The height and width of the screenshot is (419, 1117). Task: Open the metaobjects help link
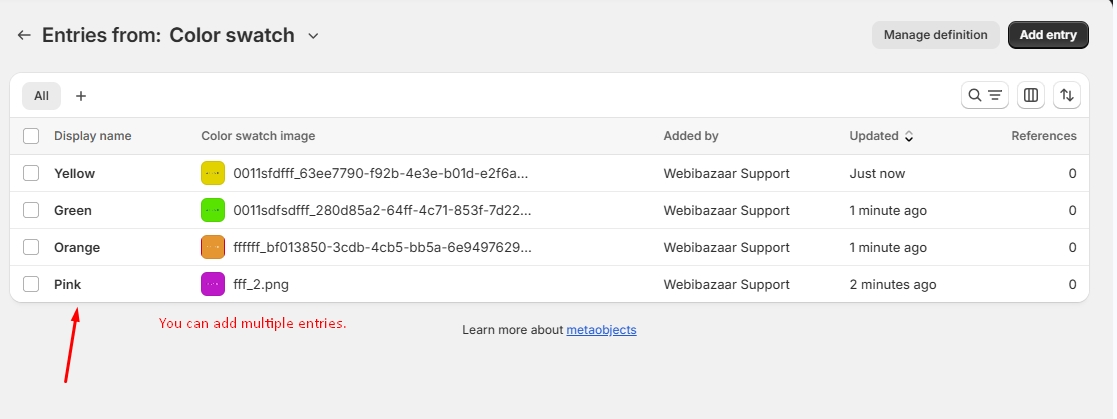tap(601, 330)
